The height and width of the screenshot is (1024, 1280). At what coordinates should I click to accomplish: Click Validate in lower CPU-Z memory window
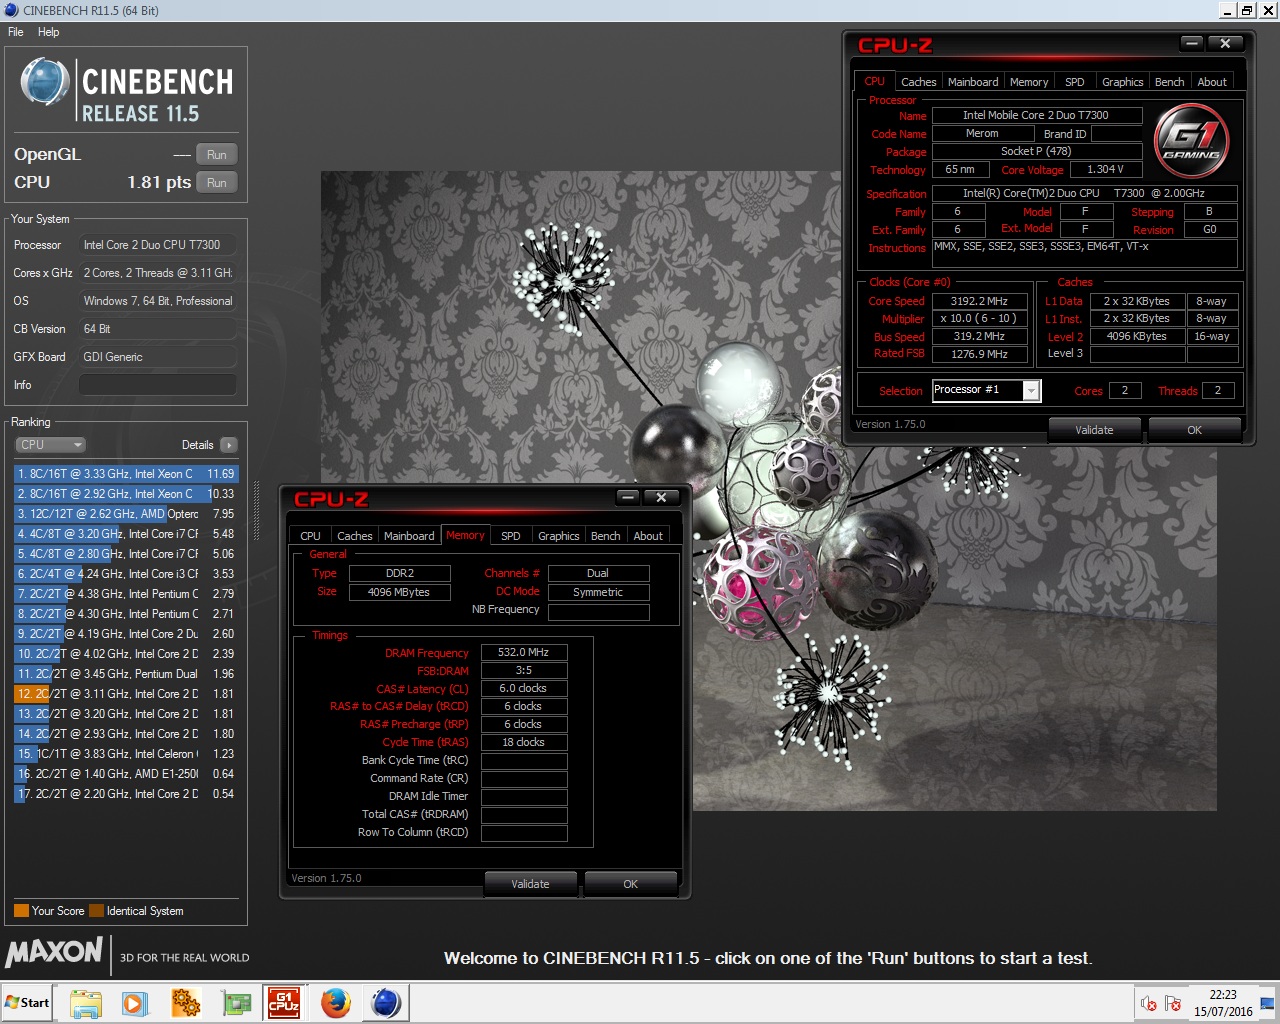(530, 884)
